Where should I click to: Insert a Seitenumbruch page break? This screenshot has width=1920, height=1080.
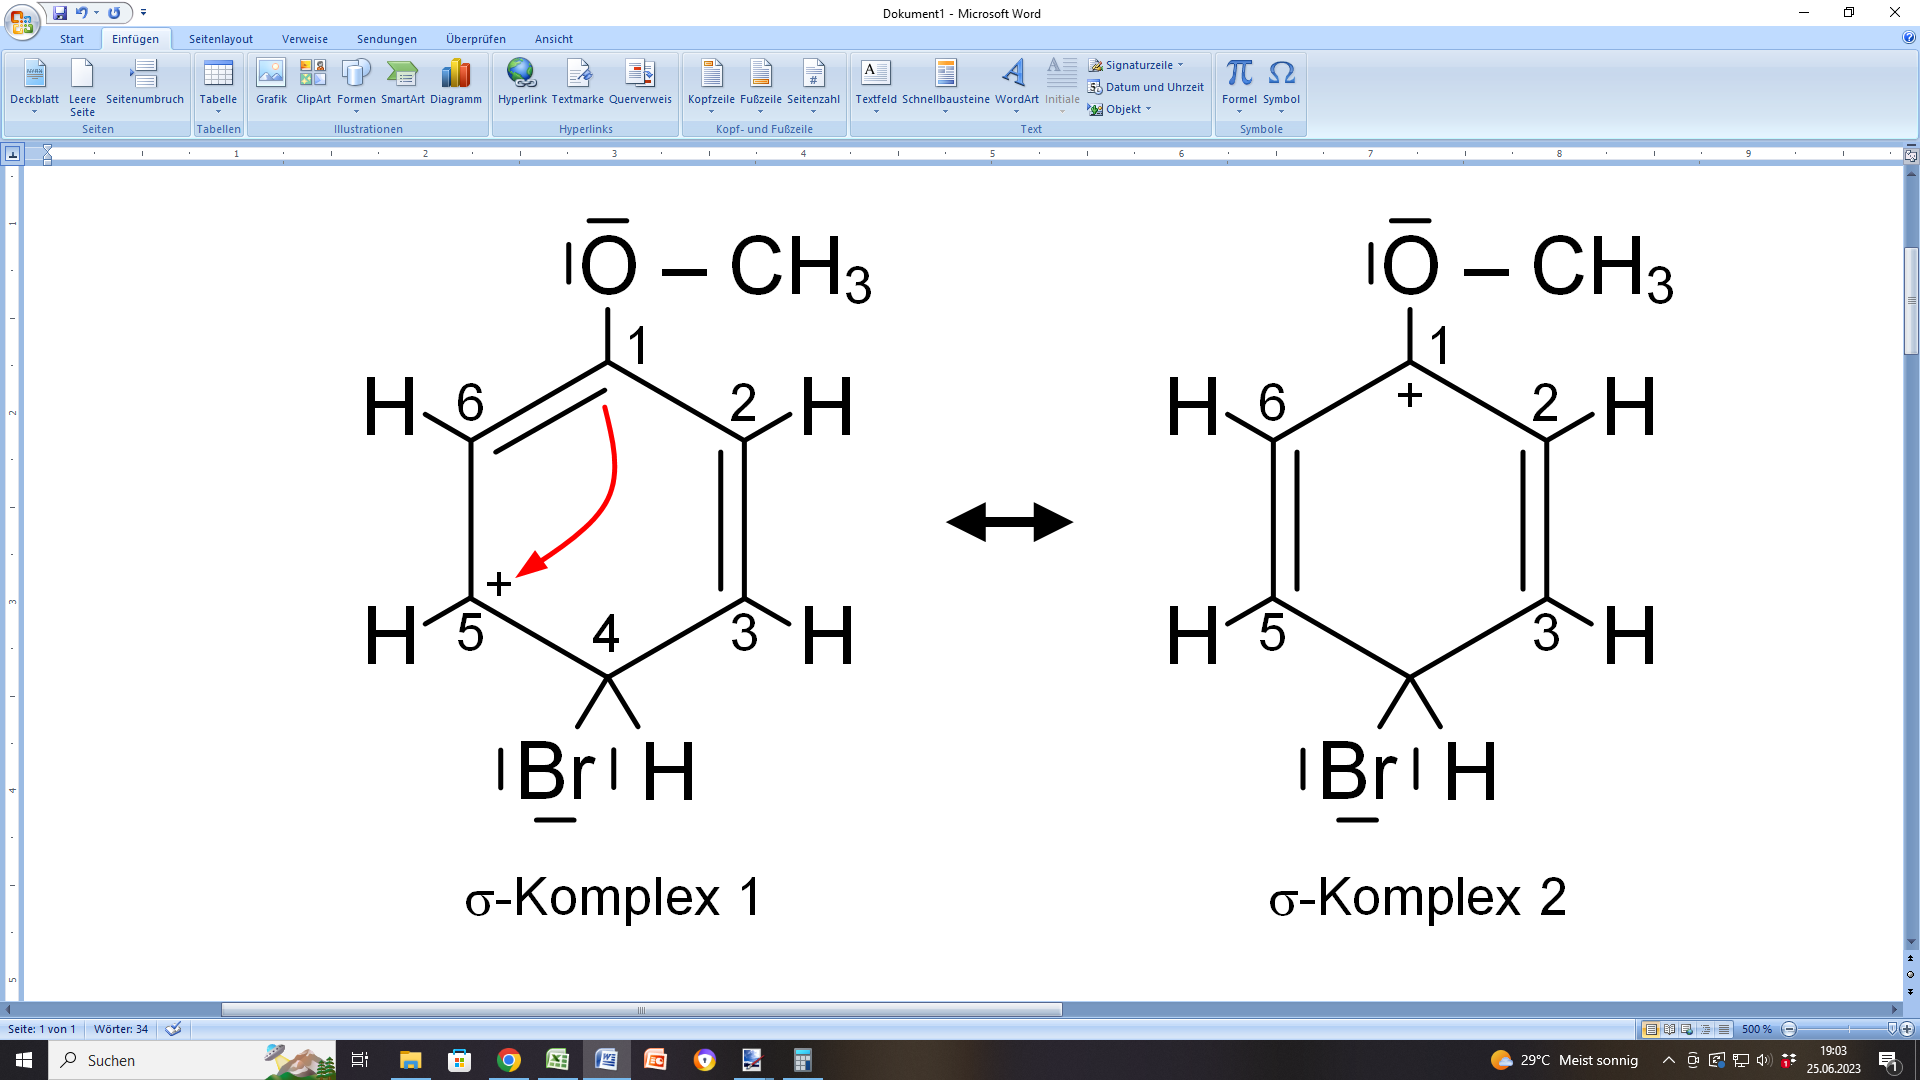click(145, 82)
